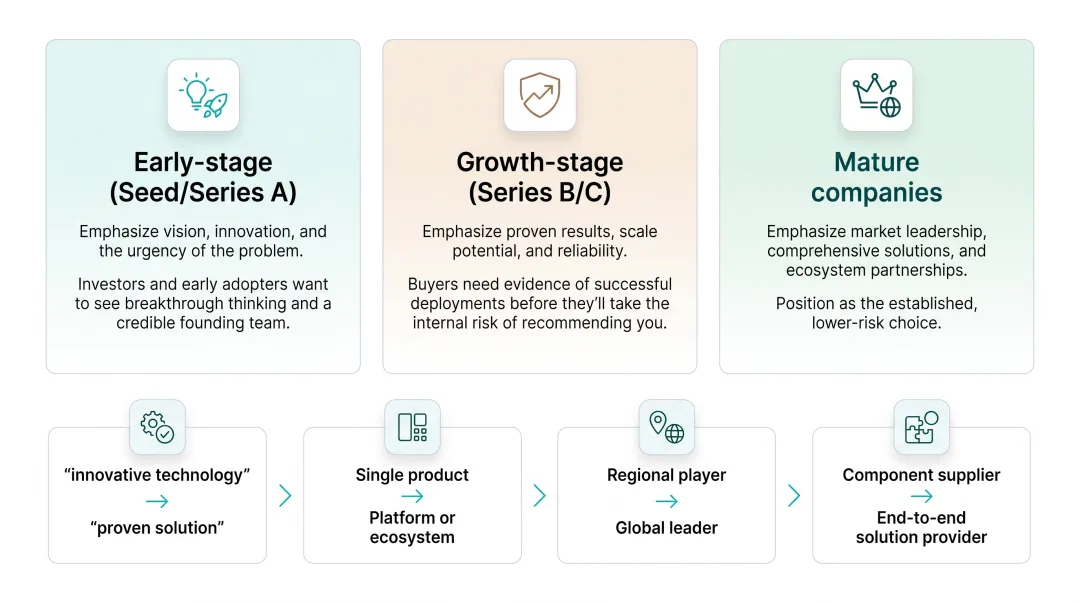Click chevron after the Global leader card
The image size is (1080, 603).
pos(794,495)
